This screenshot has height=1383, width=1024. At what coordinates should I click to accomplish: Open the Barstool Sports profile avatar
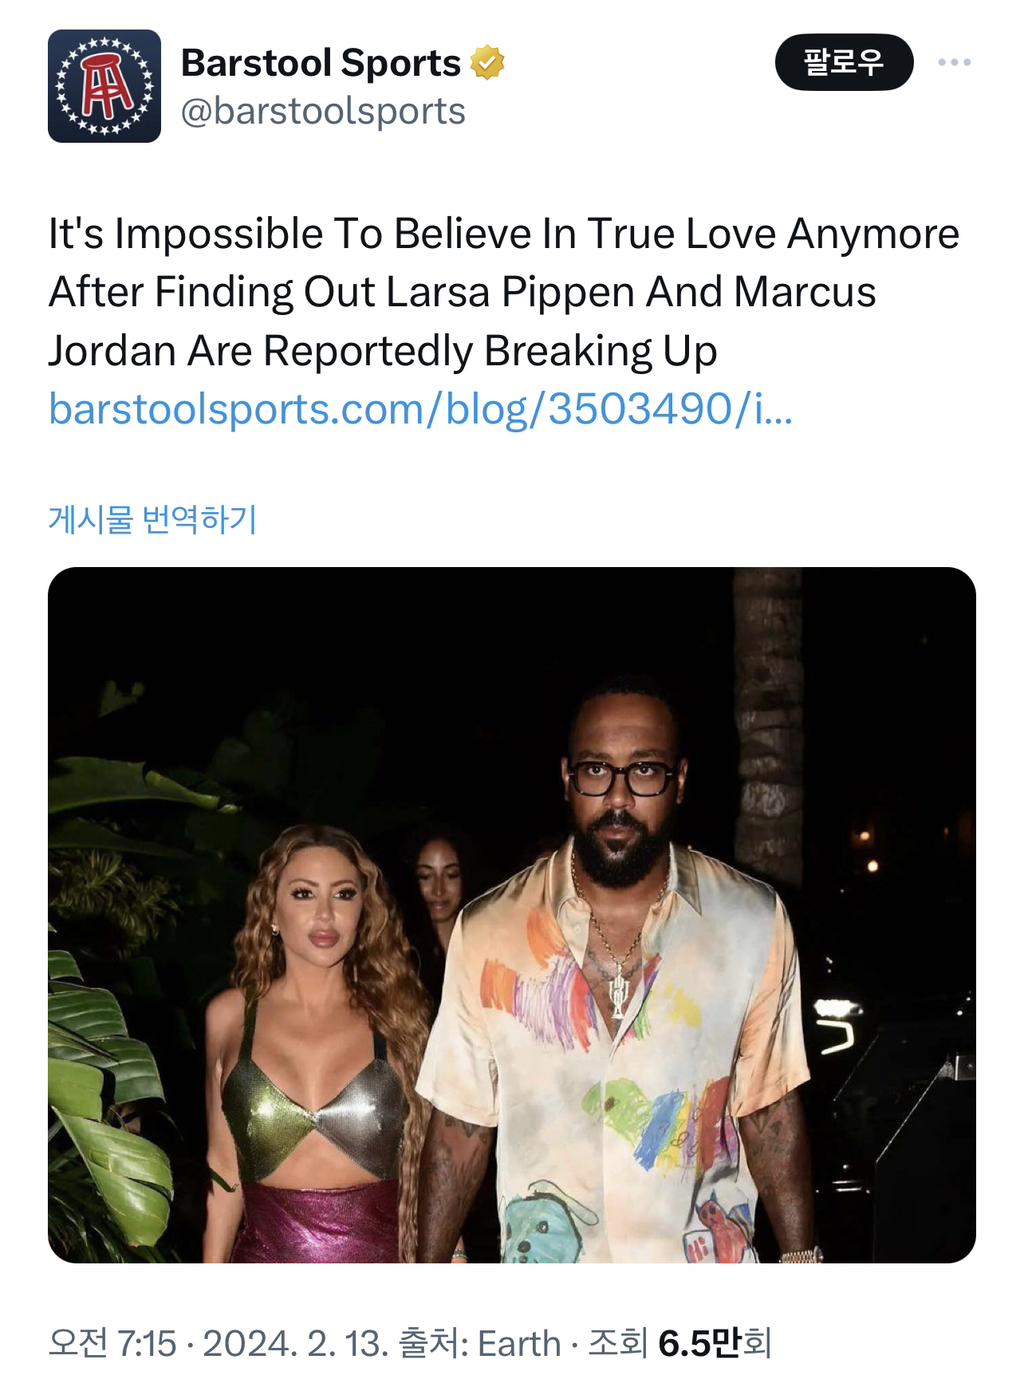(104, 86)
